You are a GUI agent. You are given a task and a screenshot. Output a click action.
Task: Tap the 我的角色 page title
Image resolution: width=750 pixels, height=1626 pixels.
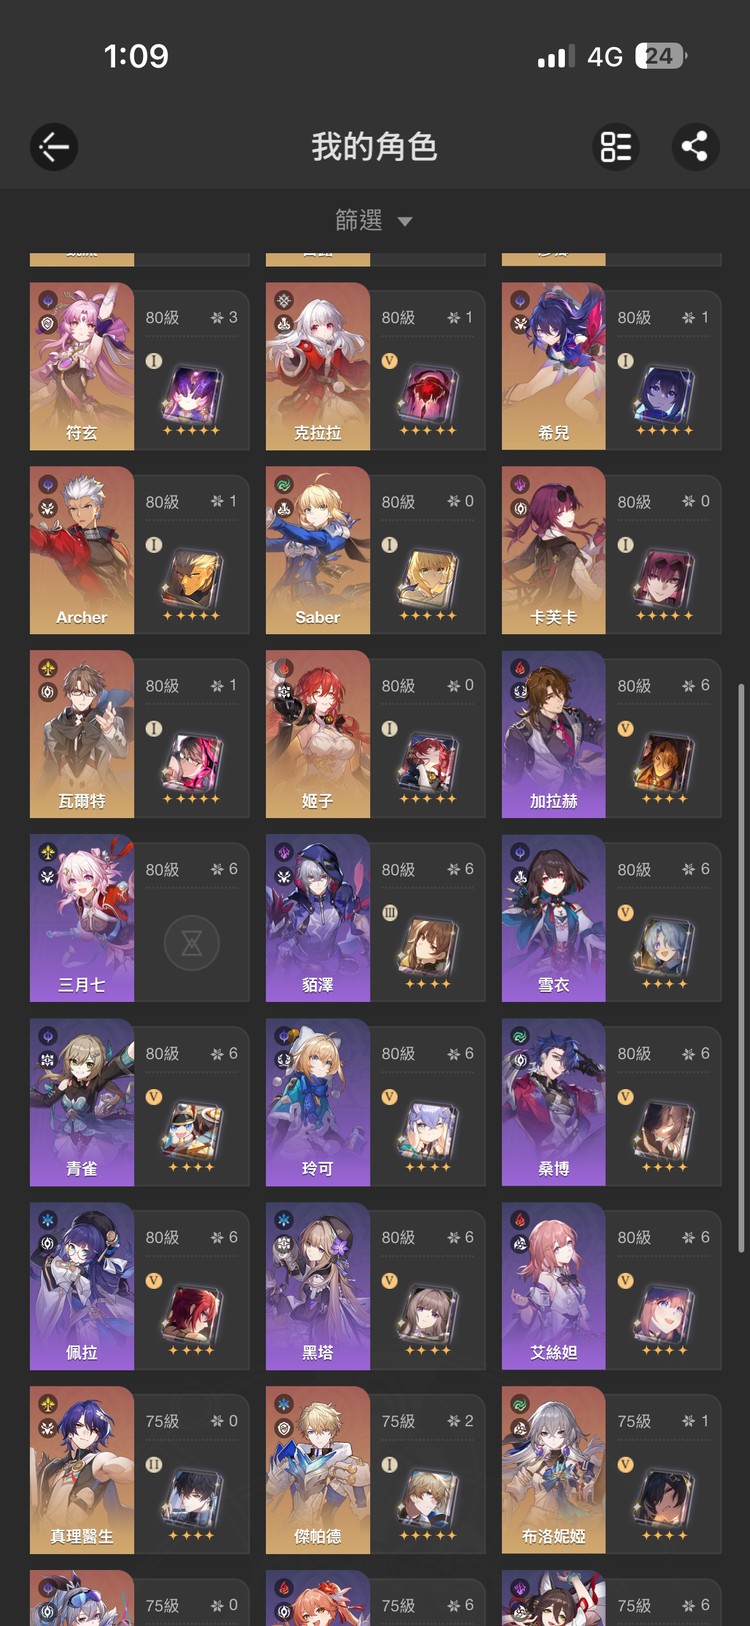pyautogui.click(x=374, y=147)
